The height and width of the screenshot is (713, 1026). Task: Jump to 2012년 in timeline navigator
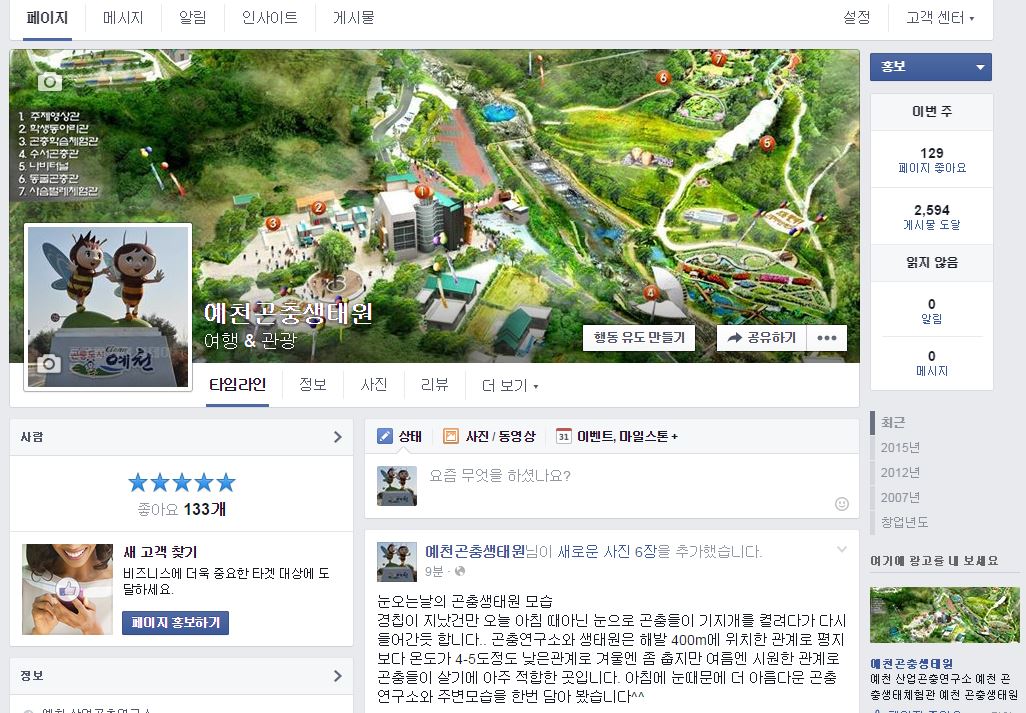[900, 472]
